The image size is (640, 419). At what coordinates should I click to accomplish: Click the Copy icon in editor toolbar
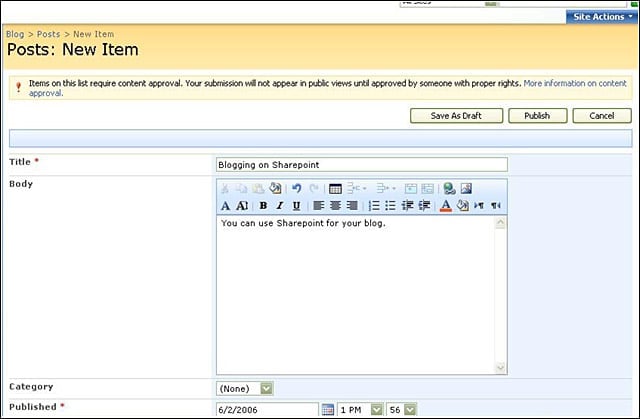pyautogui.click(x=242, y=188)
